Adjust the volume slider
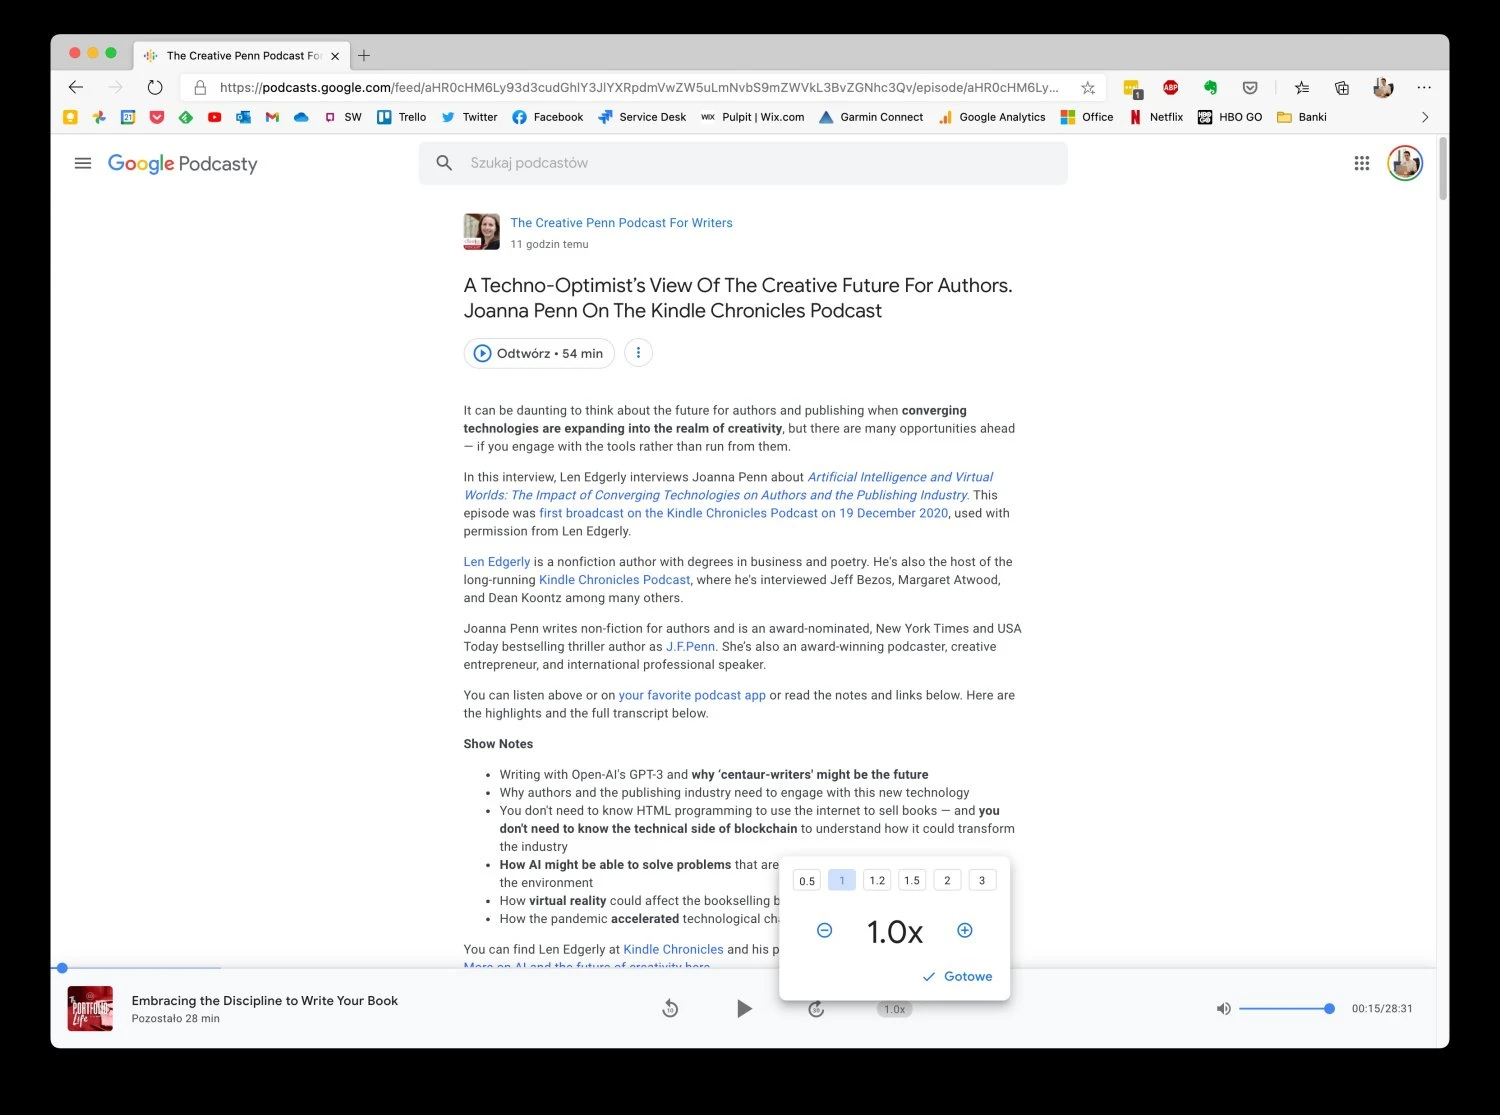This screenshot has height=1115, width=1500. coord(1287,1009)
